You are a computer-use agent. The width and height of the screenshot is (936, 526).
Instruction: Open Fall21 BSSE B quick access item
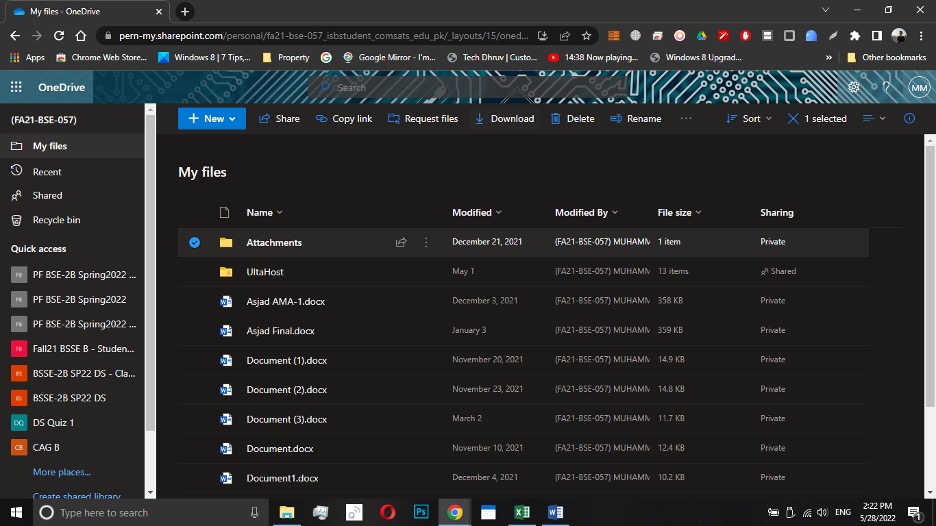pyautogui.click(x=72, y=348)
